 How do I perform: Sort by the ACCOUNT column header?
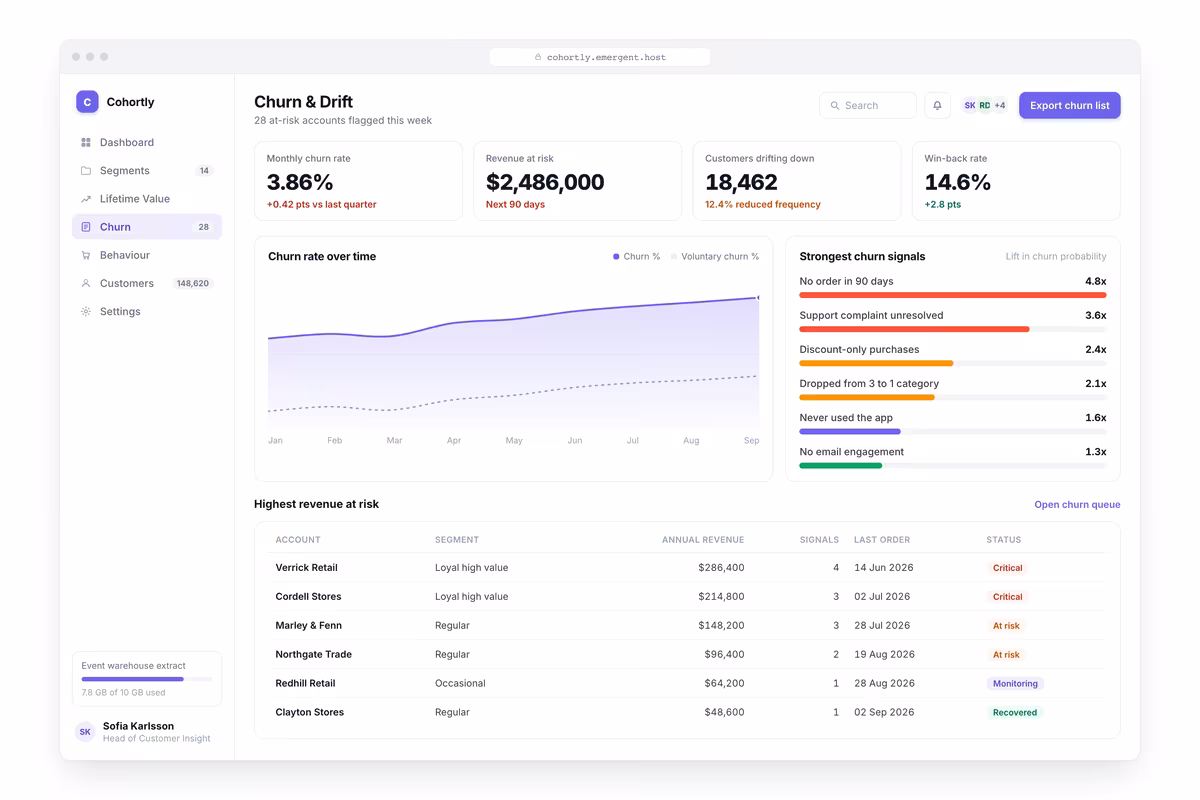click(x=298, y=540)
